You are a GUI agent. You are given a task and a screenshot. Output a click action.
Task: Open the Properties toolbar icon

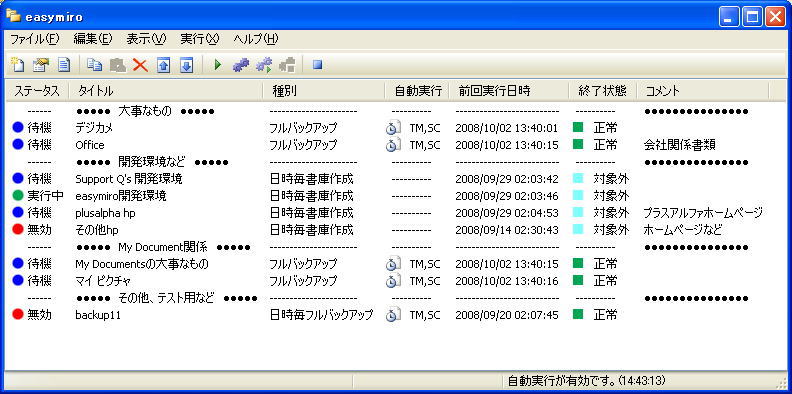point(40,65)
